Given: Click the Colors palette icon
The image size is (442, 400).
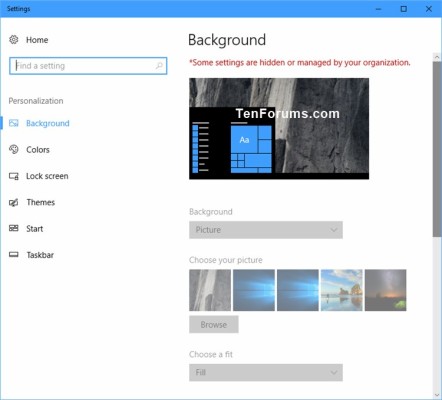Looking at the screenshot, I should tap(14, 149).
